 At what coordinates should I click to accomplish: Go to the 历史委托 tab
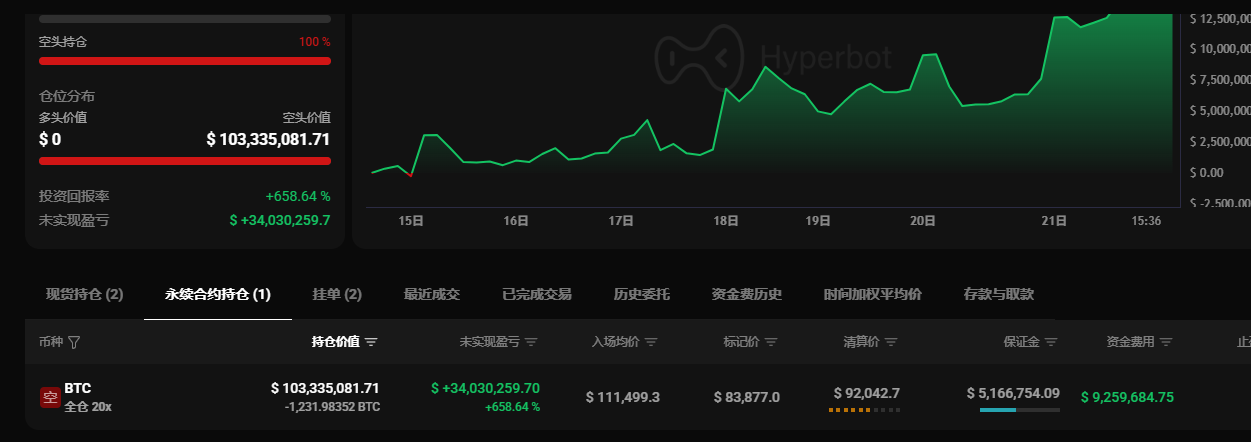[x=642, y=294]
